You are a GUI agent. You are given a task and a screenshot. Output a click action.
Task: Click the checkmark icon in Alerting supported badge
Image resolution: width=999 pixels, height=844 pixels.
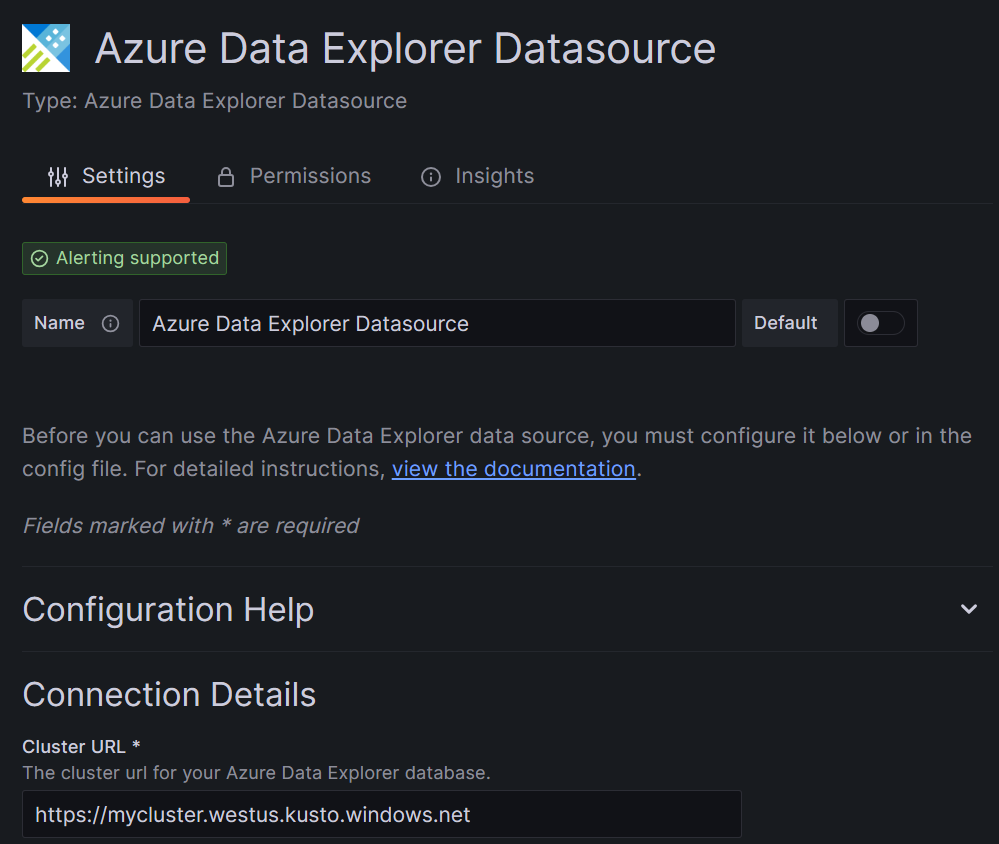coord(39,258)
